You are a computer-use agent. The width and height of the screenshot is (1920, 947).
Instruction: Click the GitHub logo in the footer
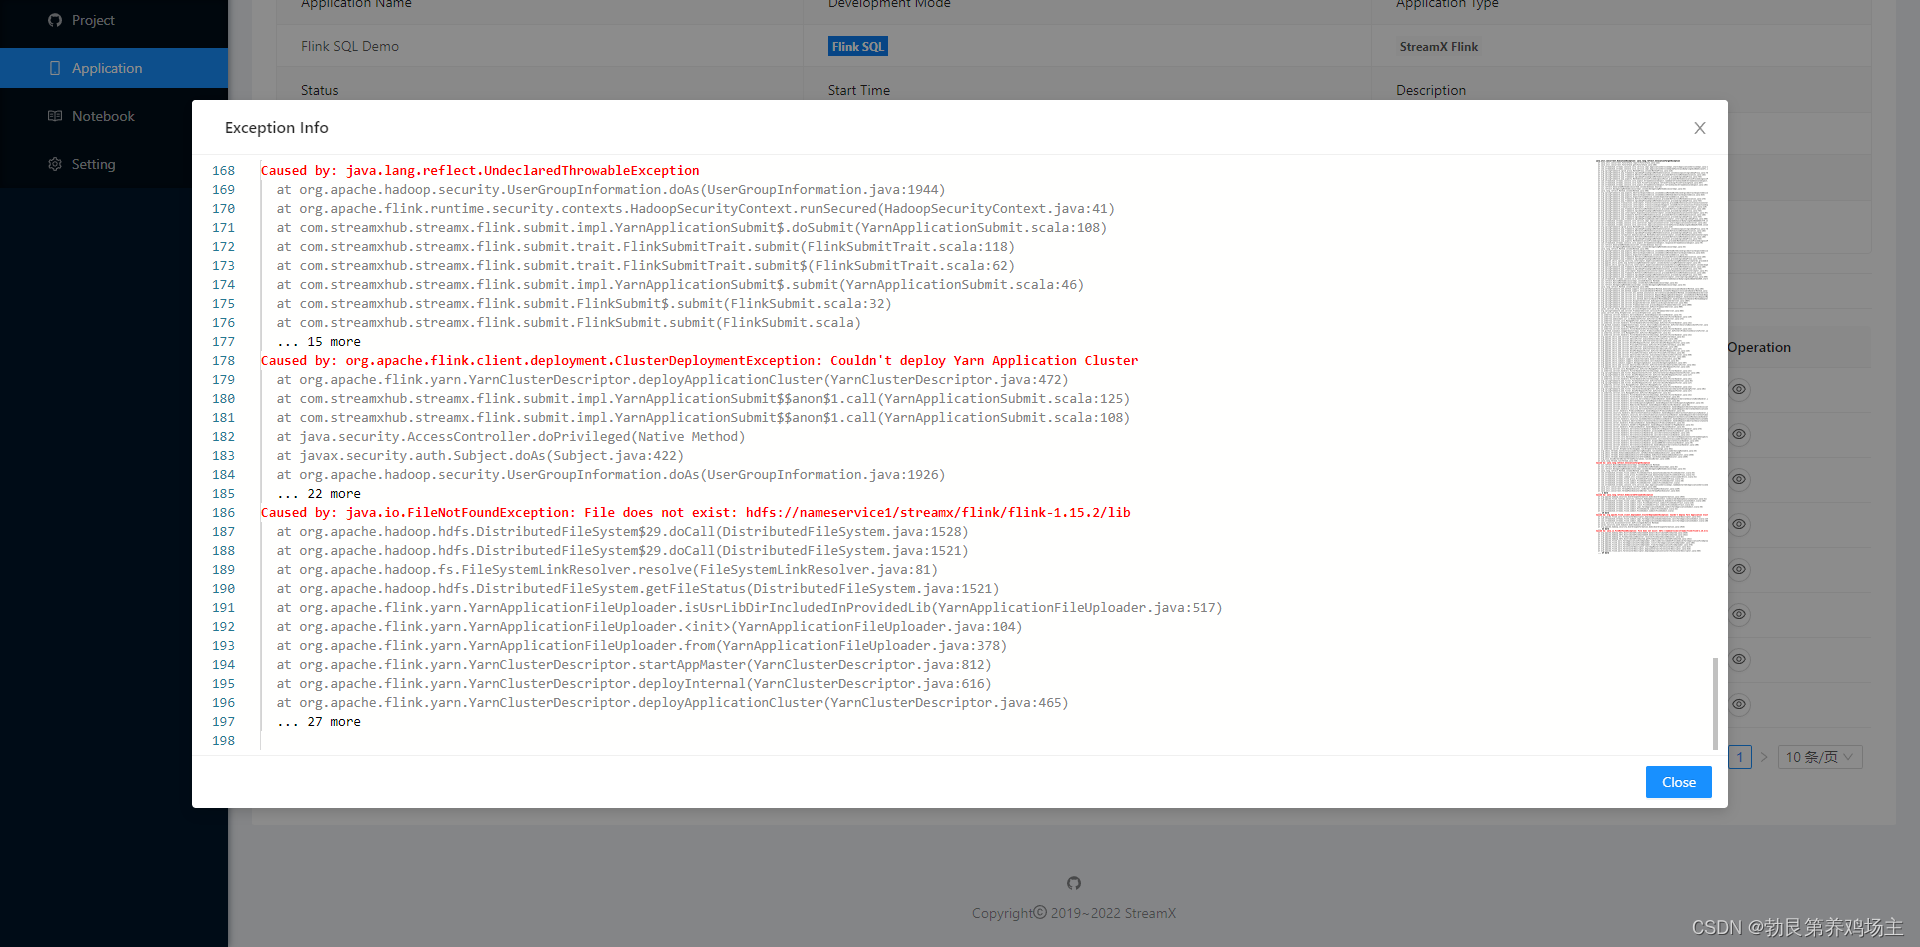point(1073,883)
